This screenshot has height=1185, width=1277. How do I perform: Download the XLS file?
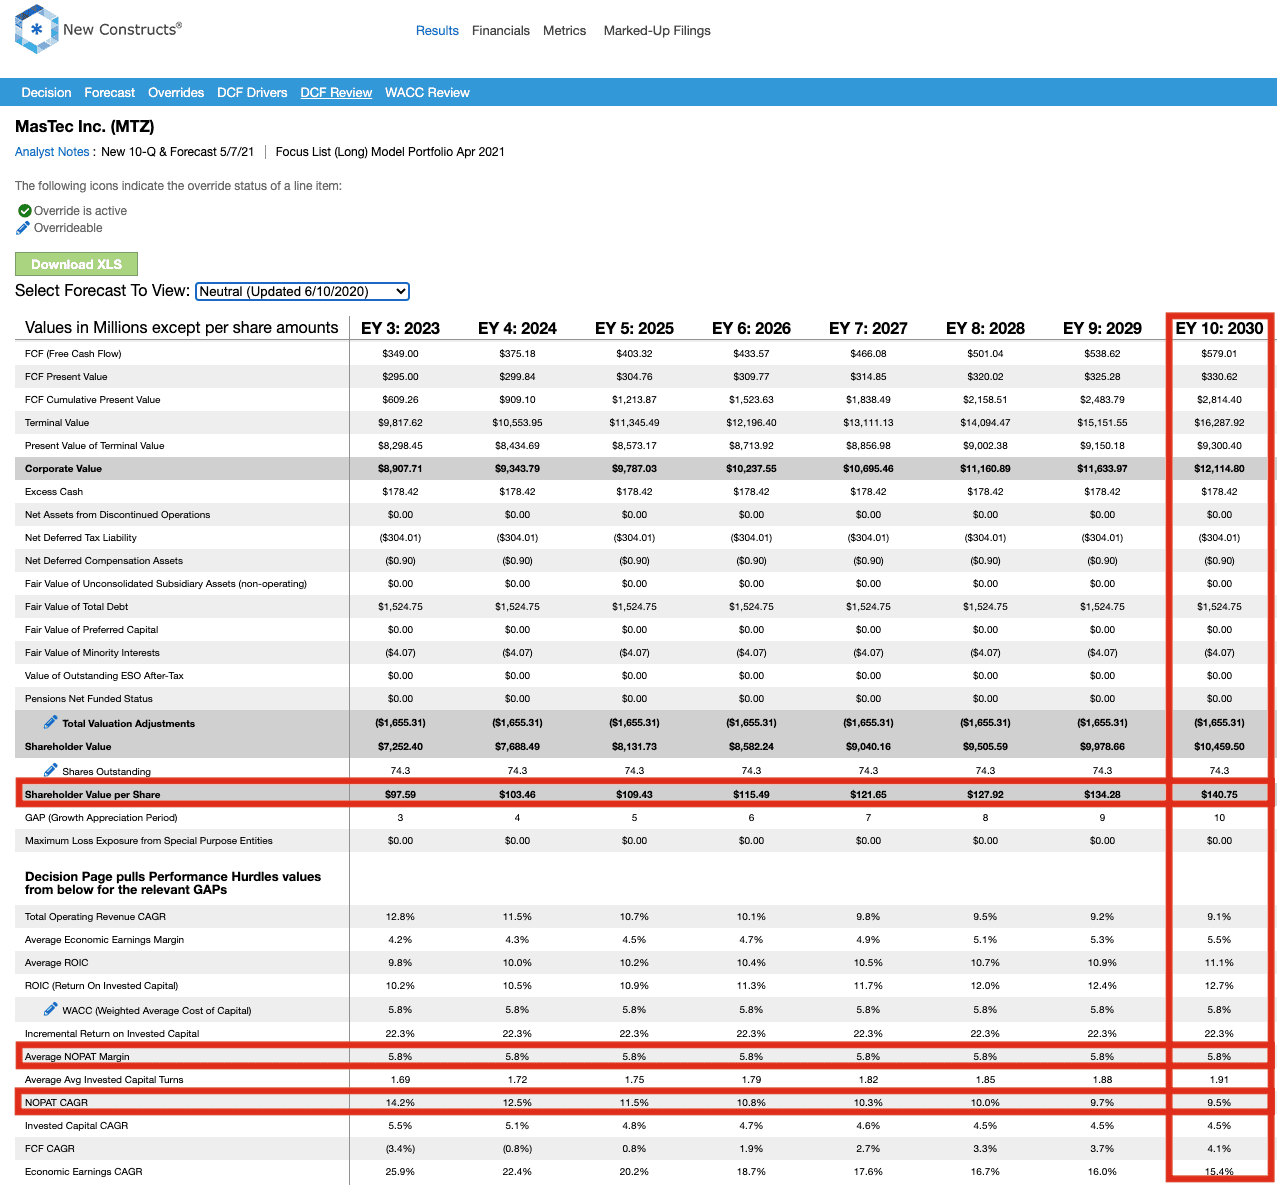(x=76, y=264)
